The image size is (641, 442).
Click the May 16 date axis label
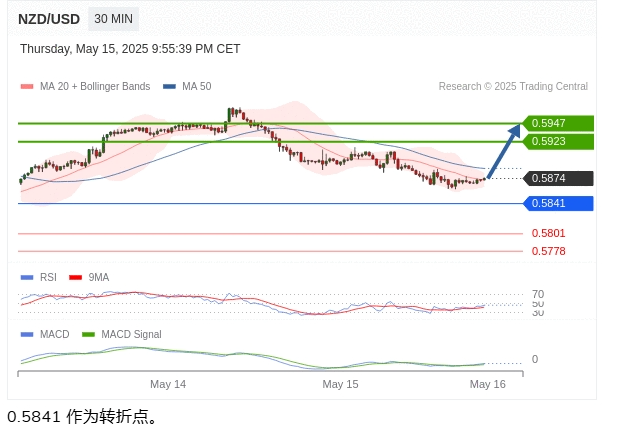[x=488, y=384]
